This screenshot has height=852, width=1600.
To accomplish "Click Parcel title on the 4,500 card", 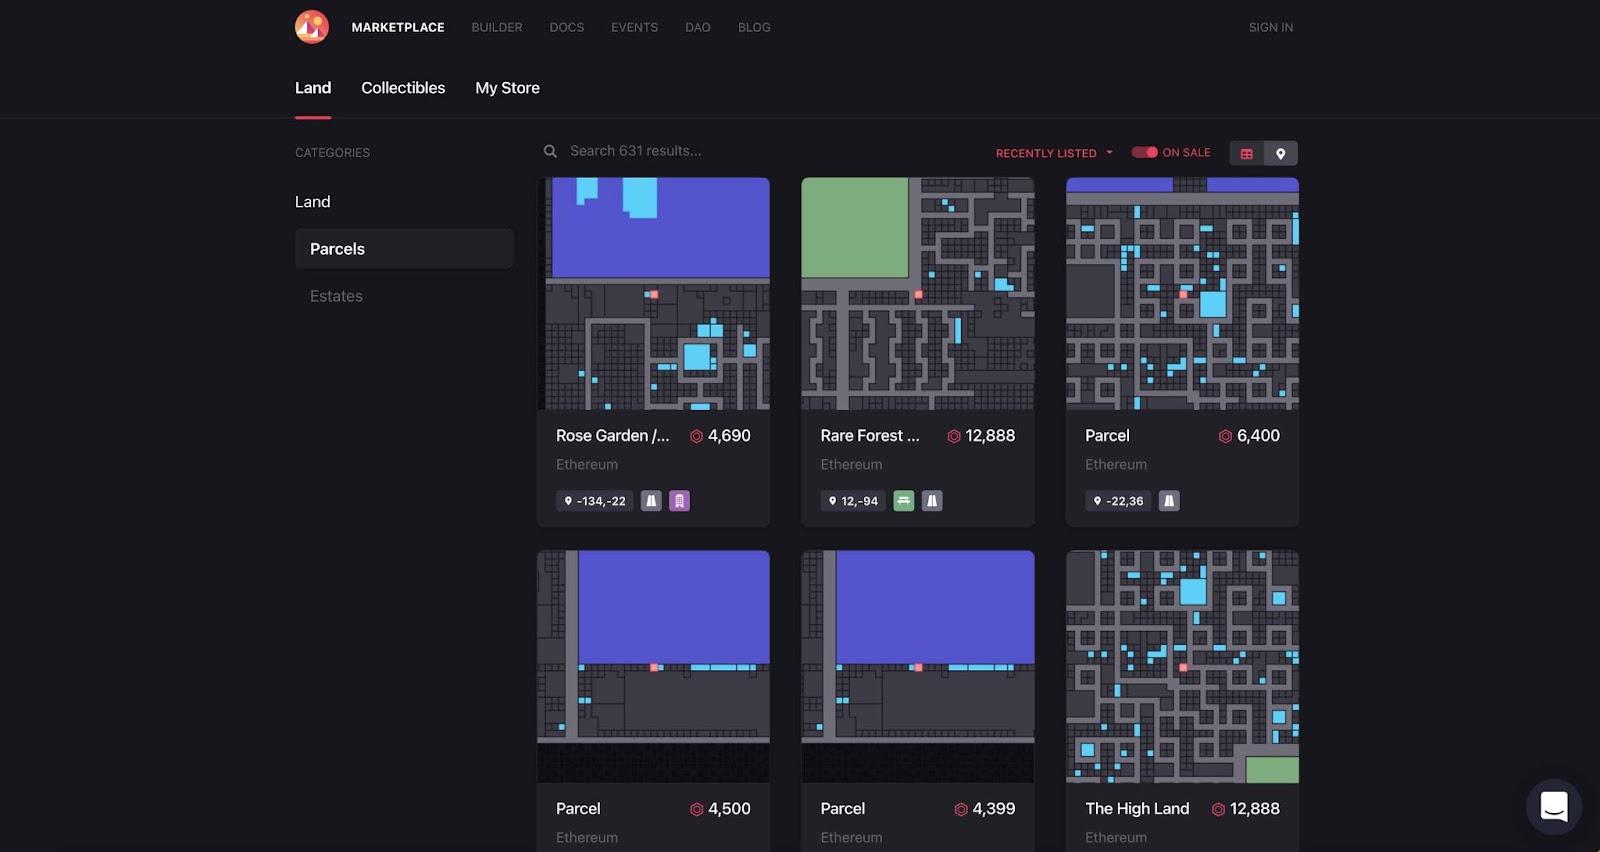I will coord(578,809).
